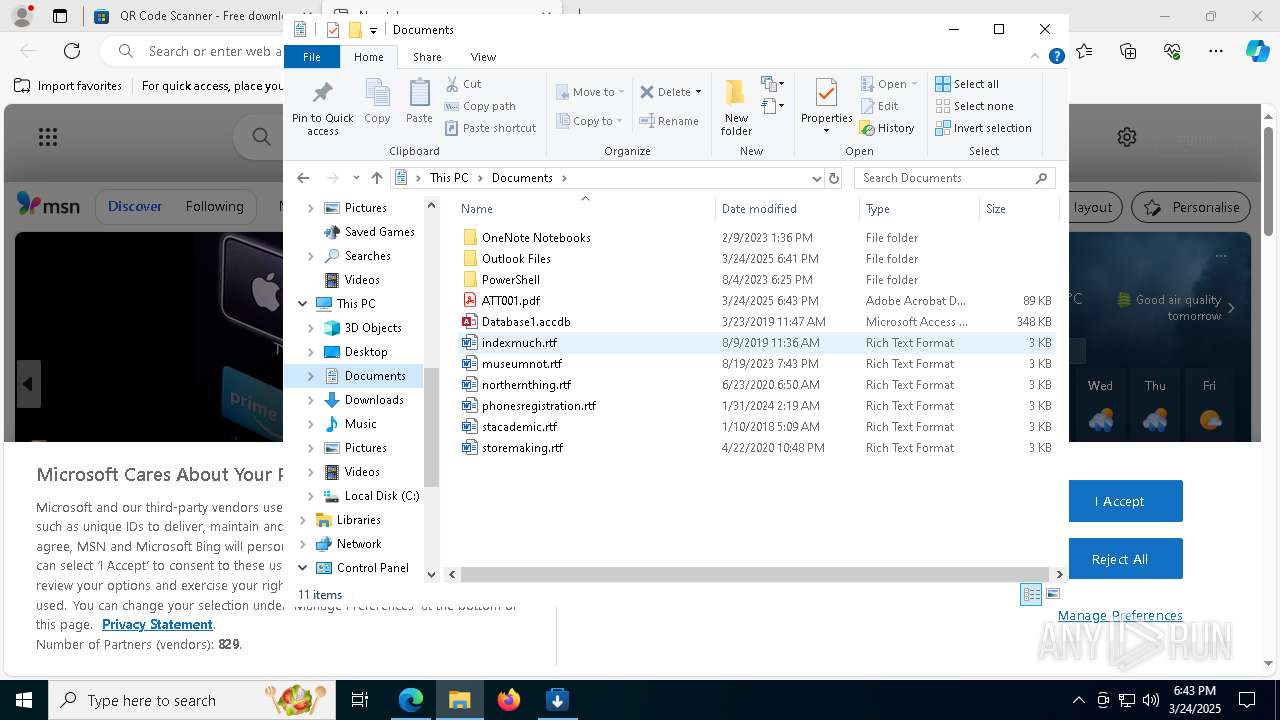Click the Paste ribbon icon
The height and width of the screenshot is (720, 1280).
pos(419,102)
